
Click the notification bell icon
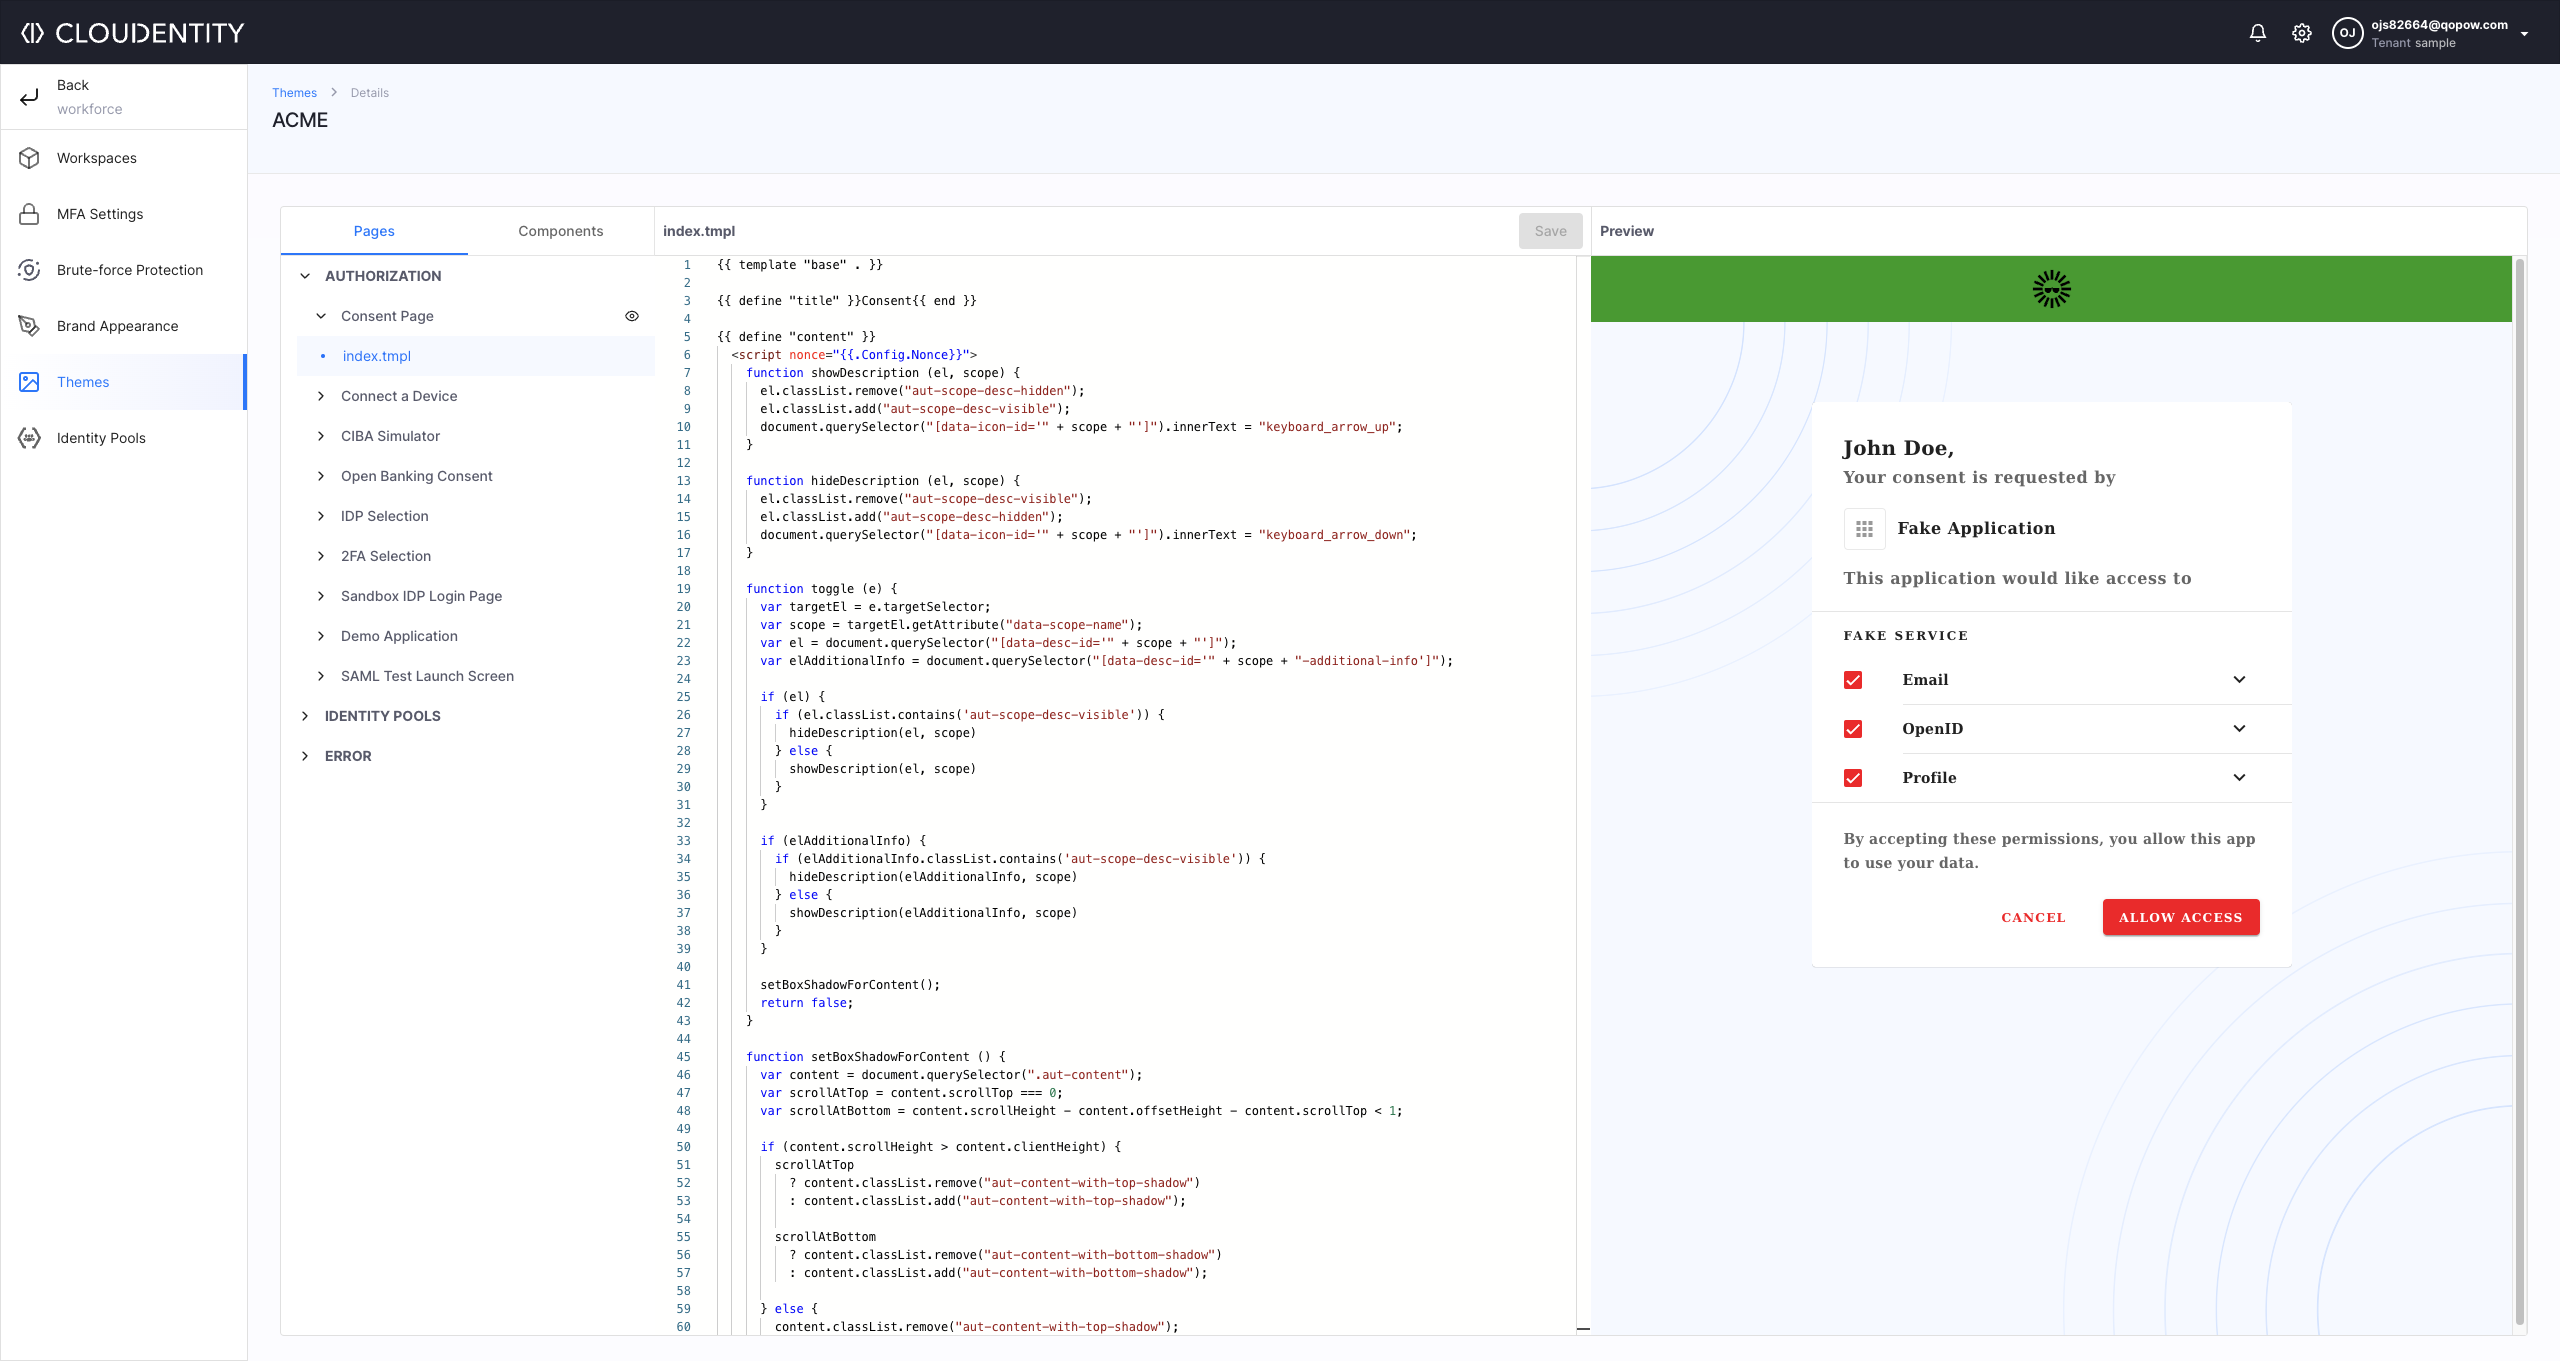pos(2259,32)
